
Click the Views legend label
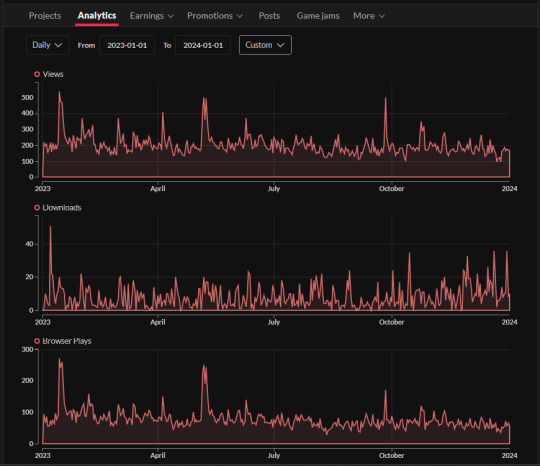click(x=53, y=74)
